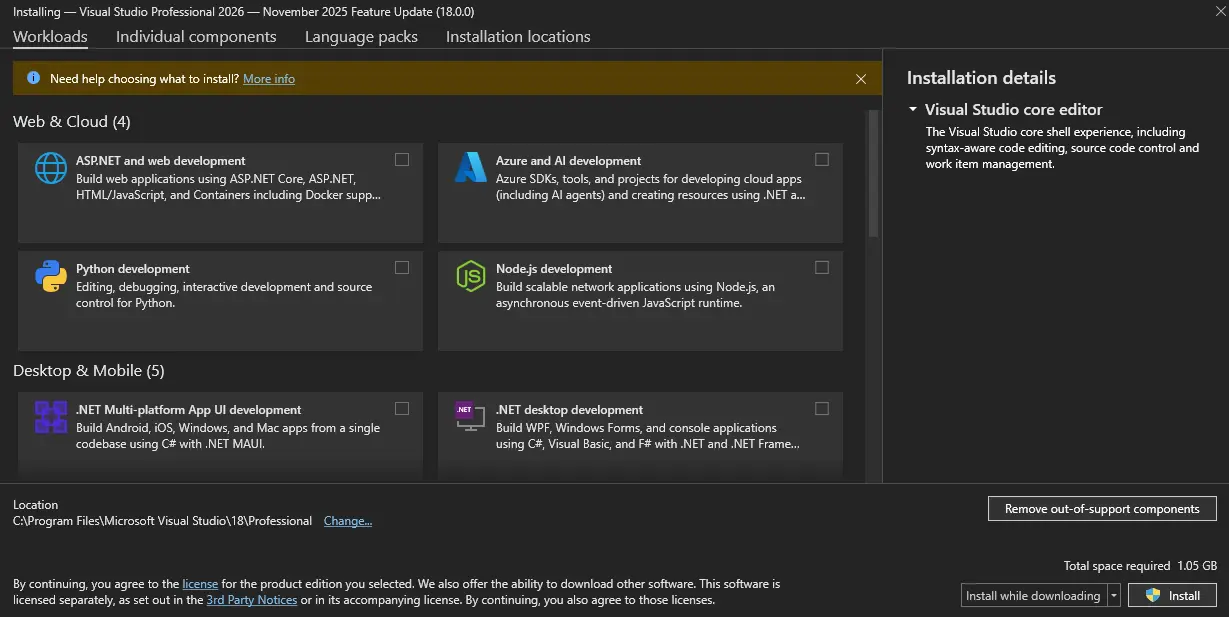Dismiss the help banner with X icon

tap(861, 79)
